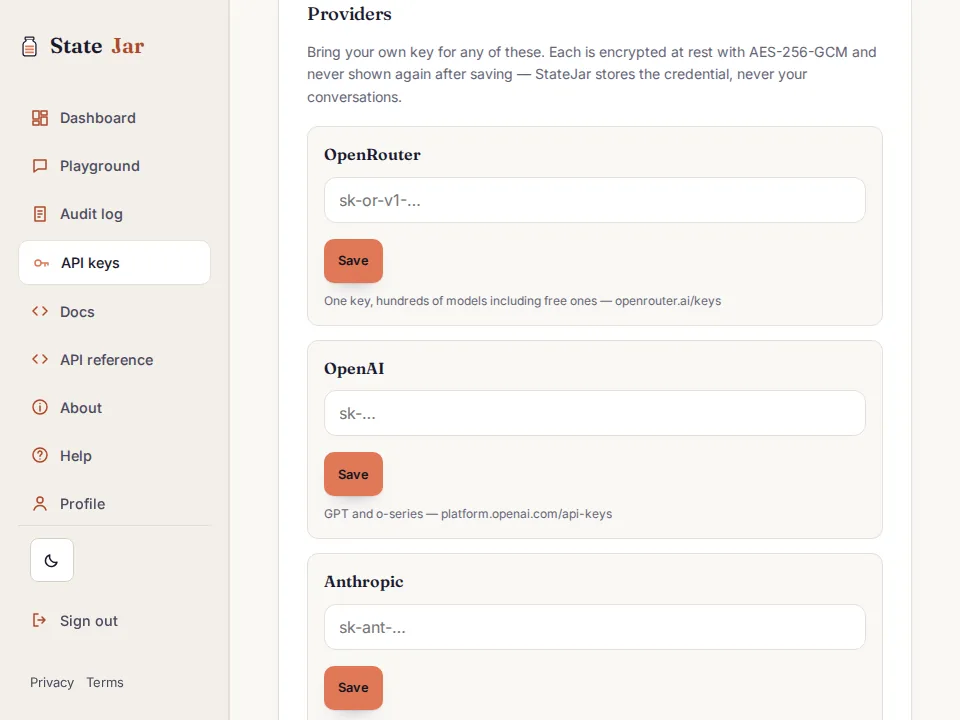The image size is (960, 720).
Task: Click the State Jar logo icon
Action: (x=29, y=46)
